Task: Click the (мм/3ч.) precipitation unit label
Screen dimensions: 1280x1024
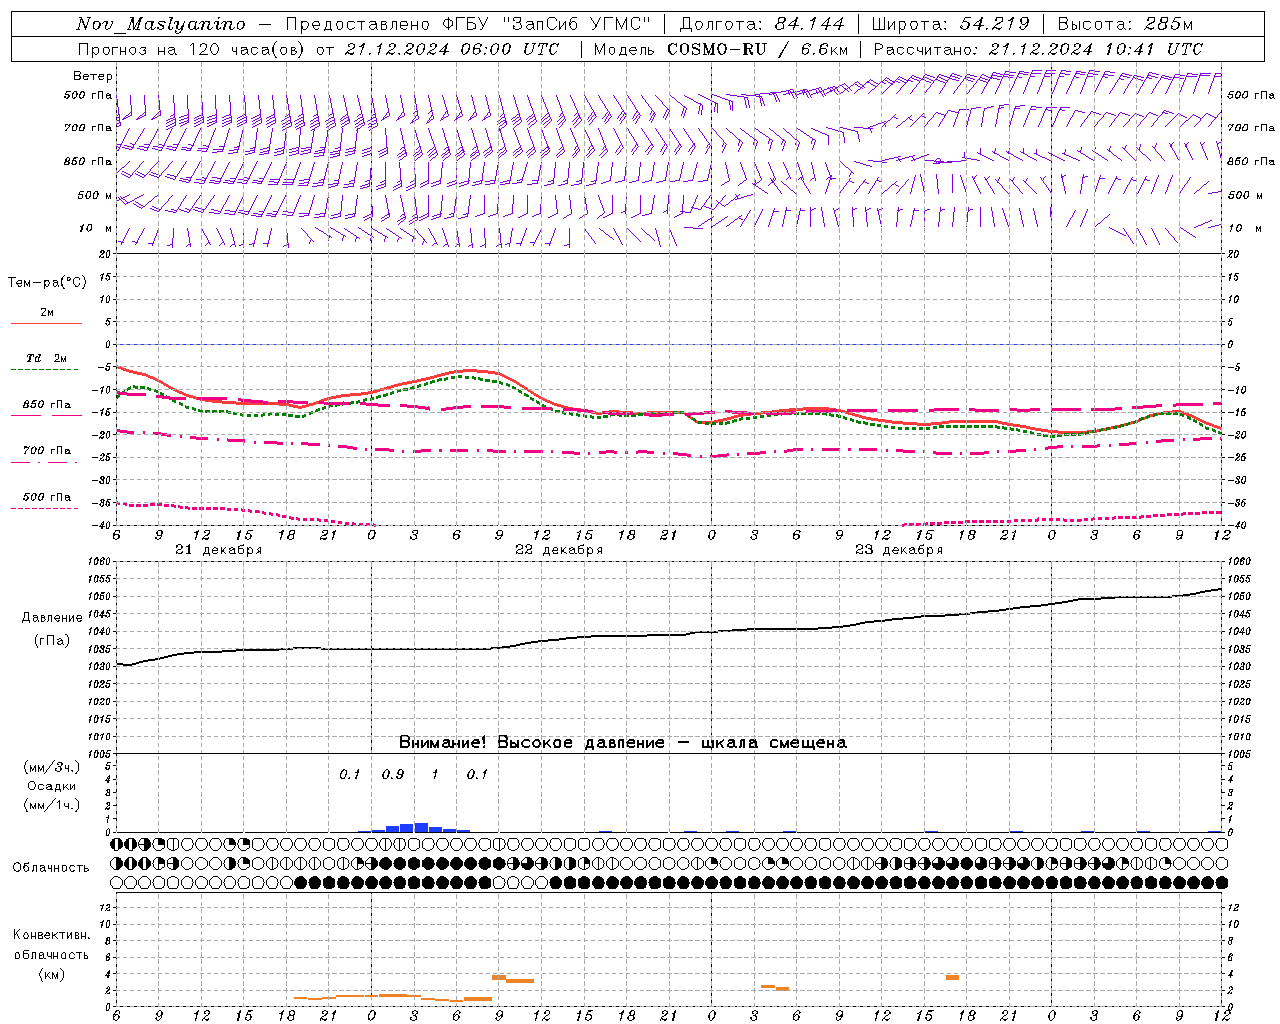Action: tap(52, 767)
